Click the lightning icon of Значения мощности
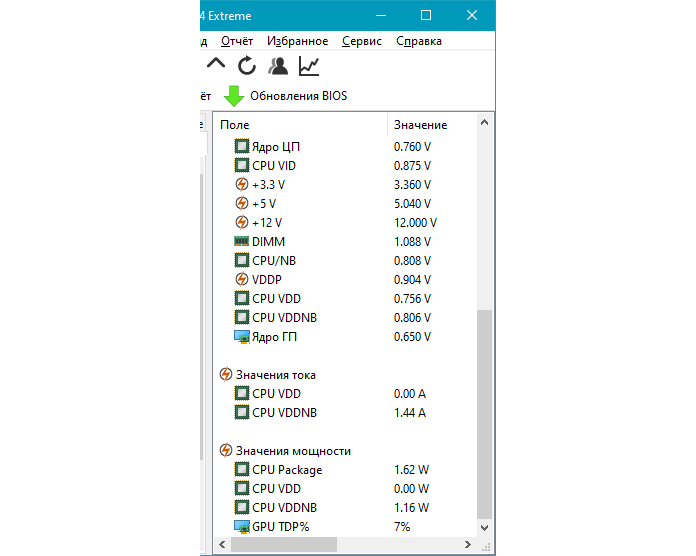Image resolution: width=696 pixels, height=556 pixels. 225,450
